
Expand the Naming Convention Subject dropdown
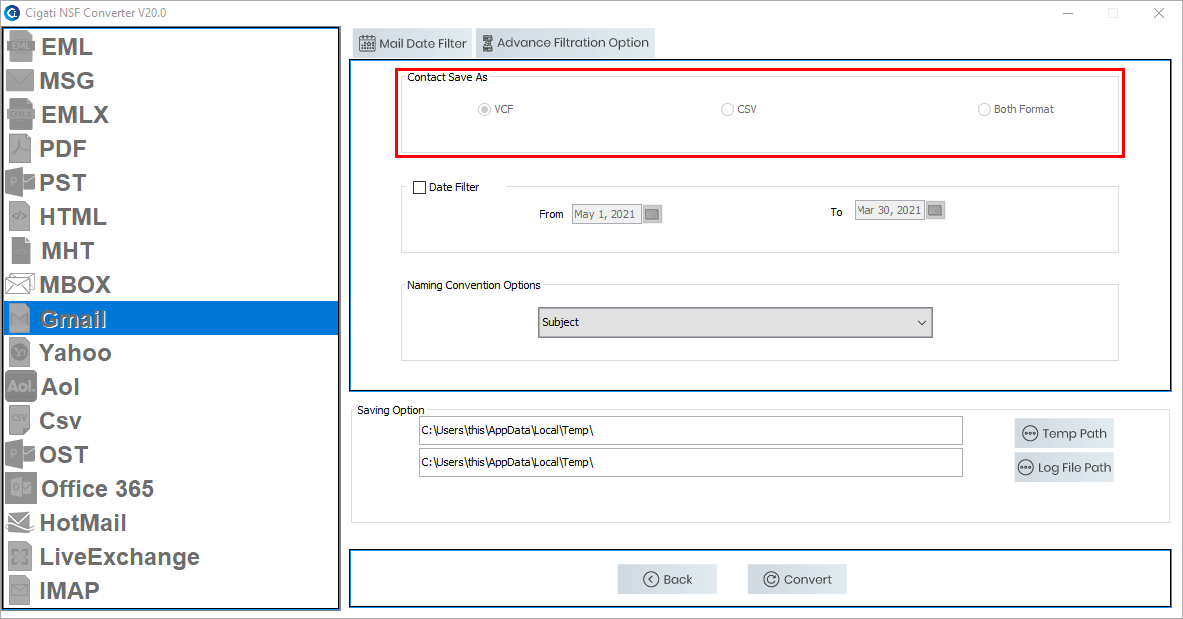pos(736,322)
